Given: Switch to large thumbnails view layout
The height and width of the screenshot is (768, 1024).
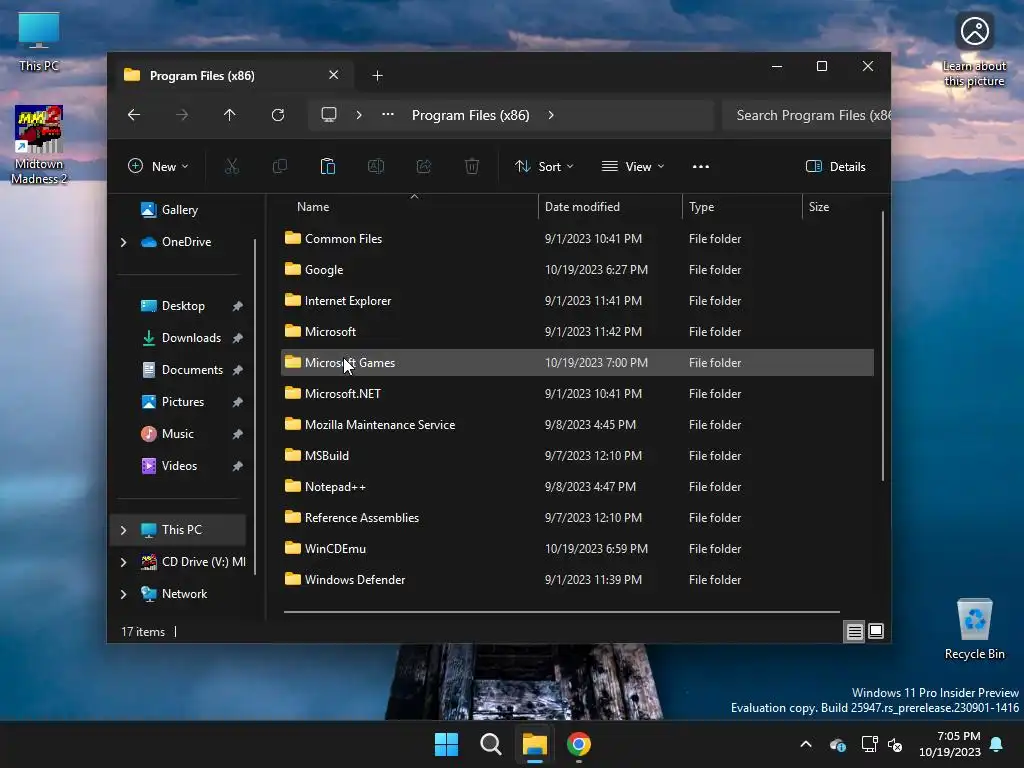Looking at the screenshot, I should click(876, 631).
